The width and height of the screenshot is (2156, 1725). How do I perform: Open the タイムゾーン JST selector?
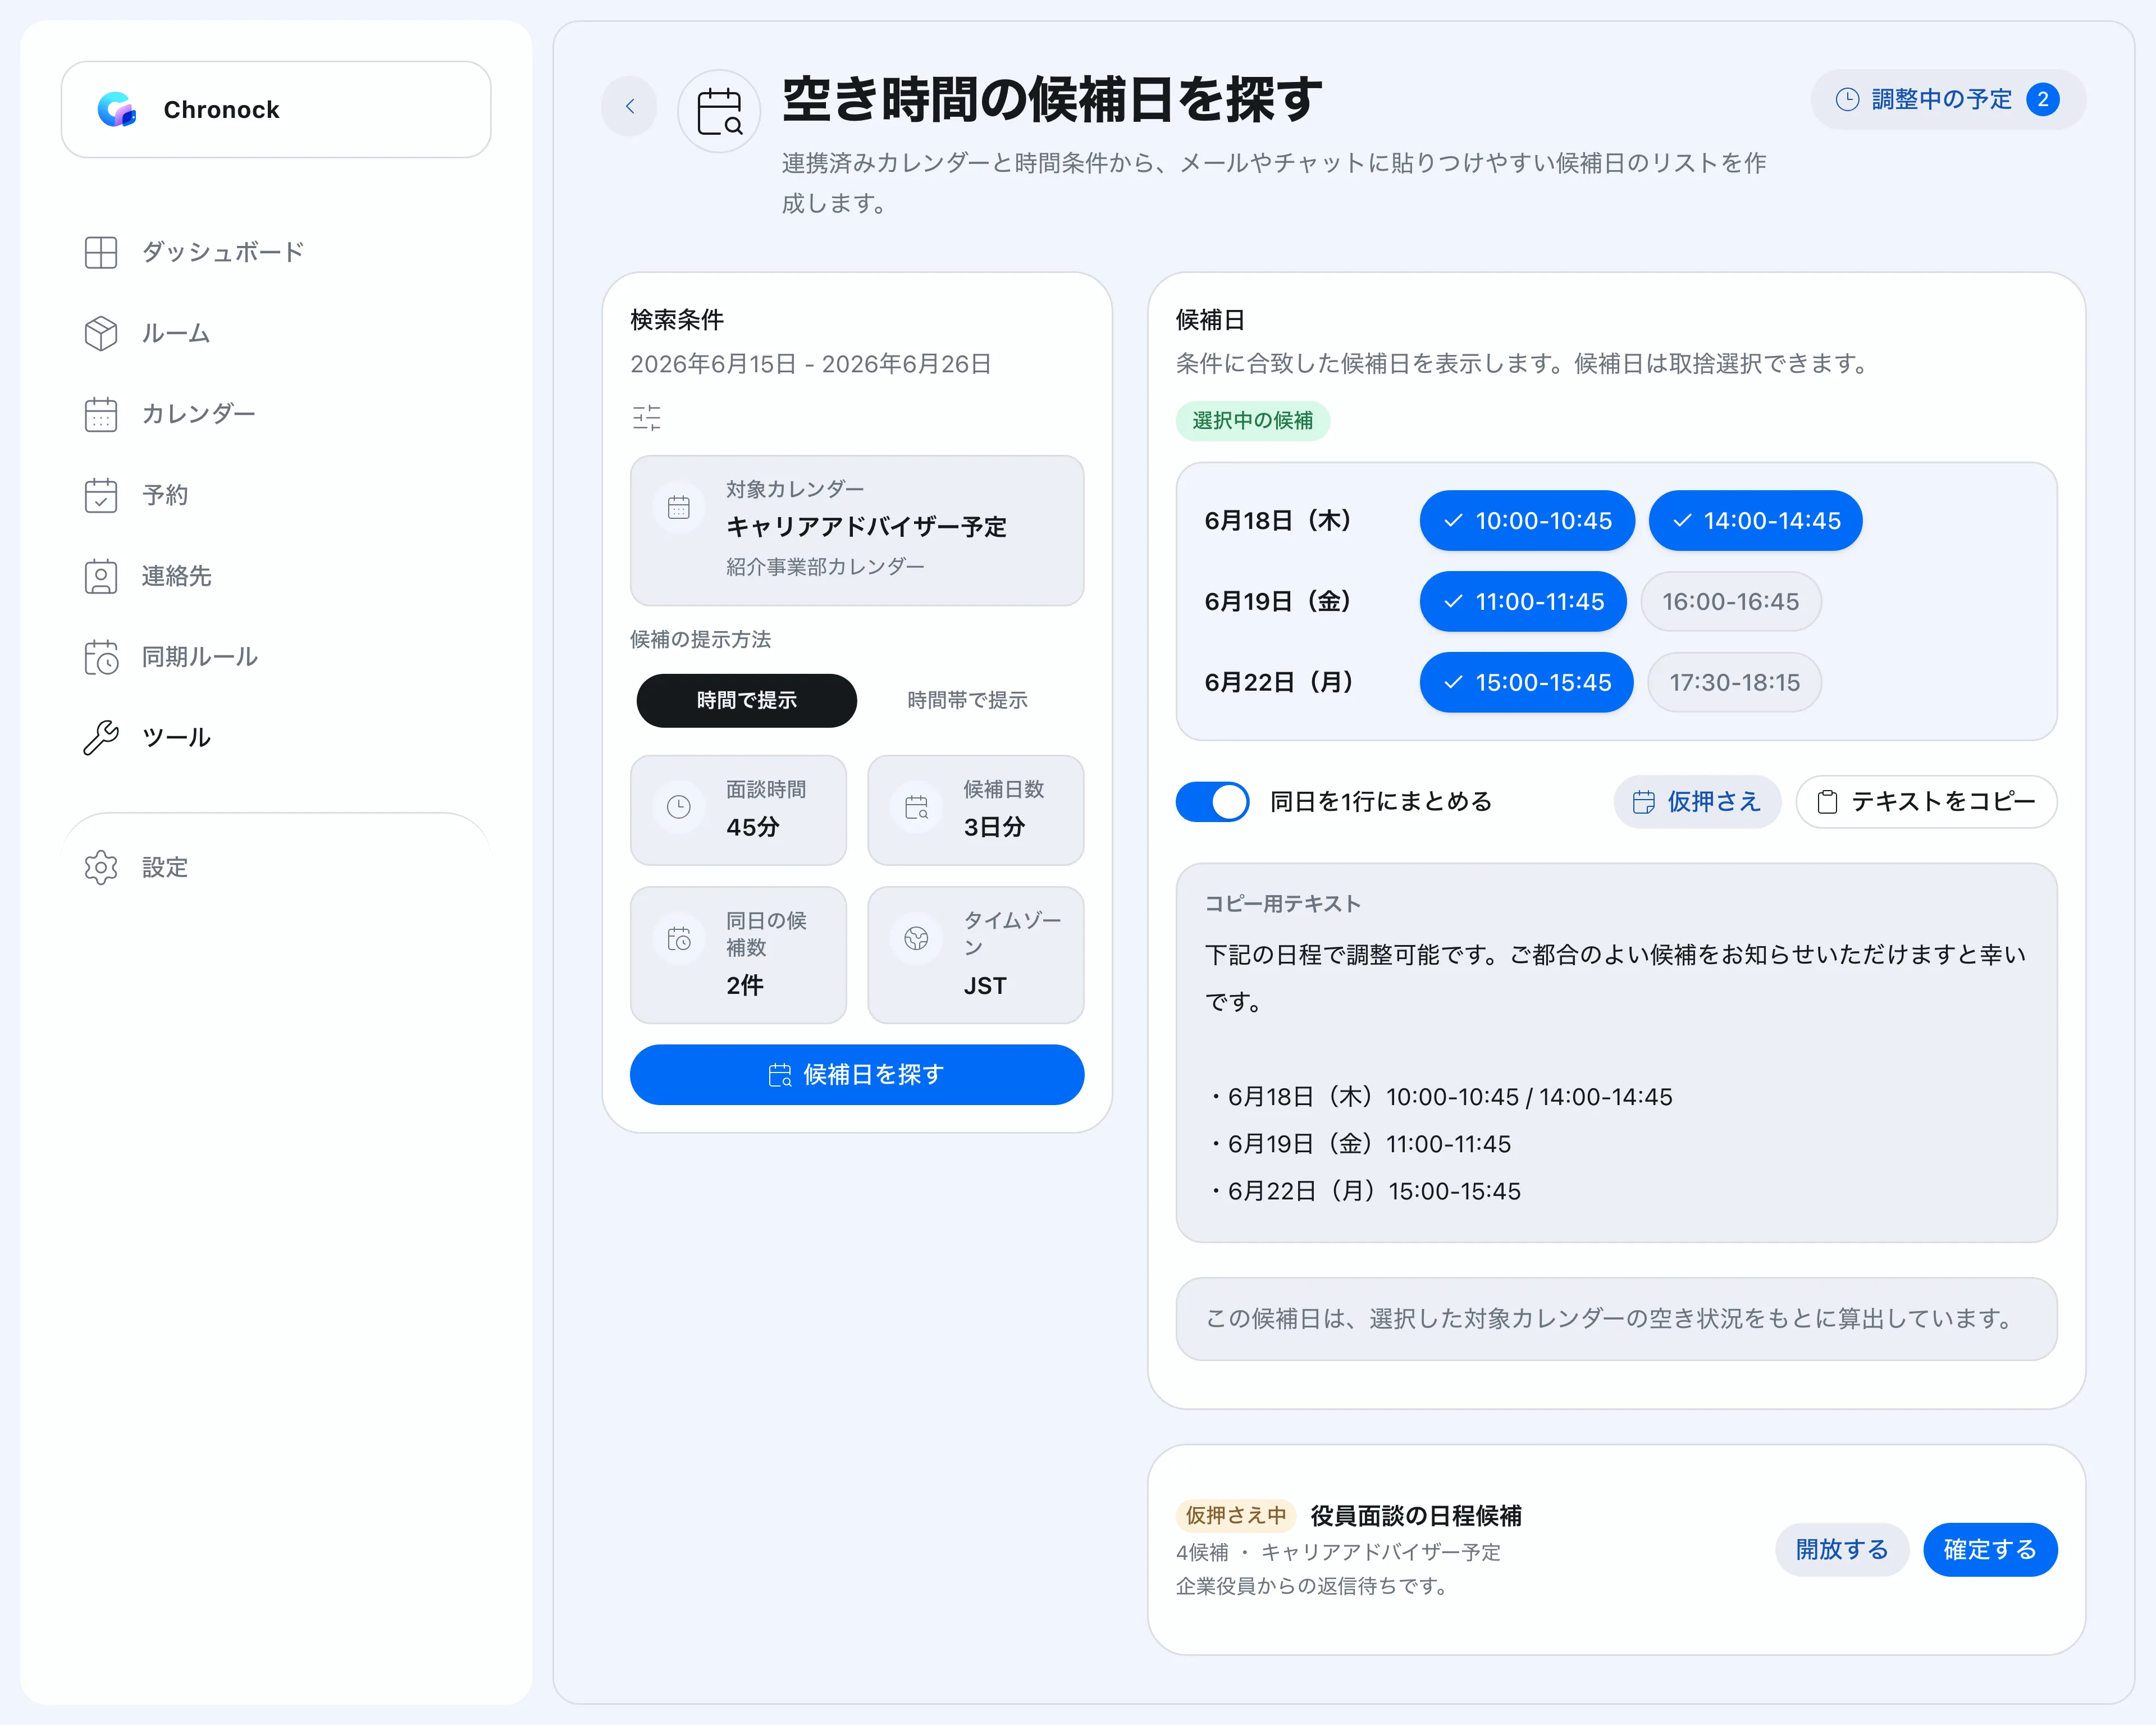coord(975,955)
